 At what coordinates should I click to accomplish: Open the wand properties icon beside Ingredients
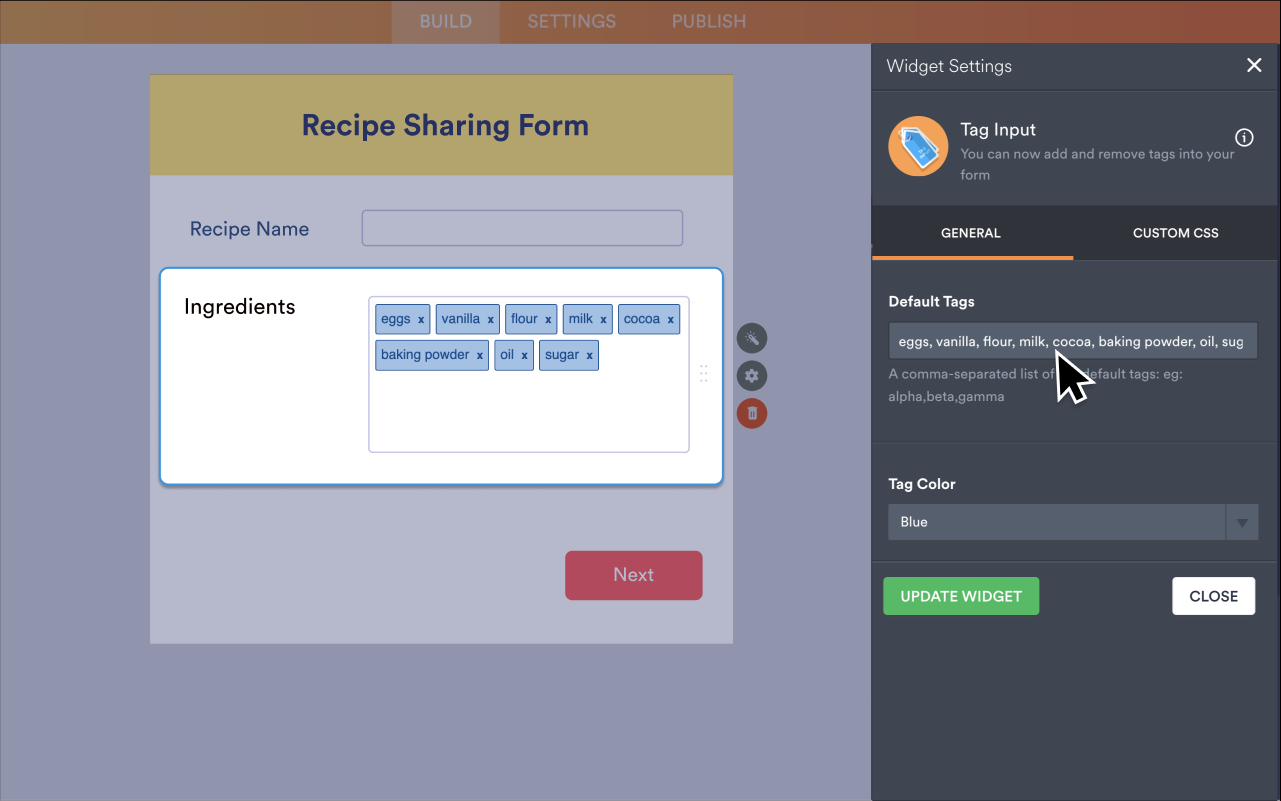coord(751,338)
